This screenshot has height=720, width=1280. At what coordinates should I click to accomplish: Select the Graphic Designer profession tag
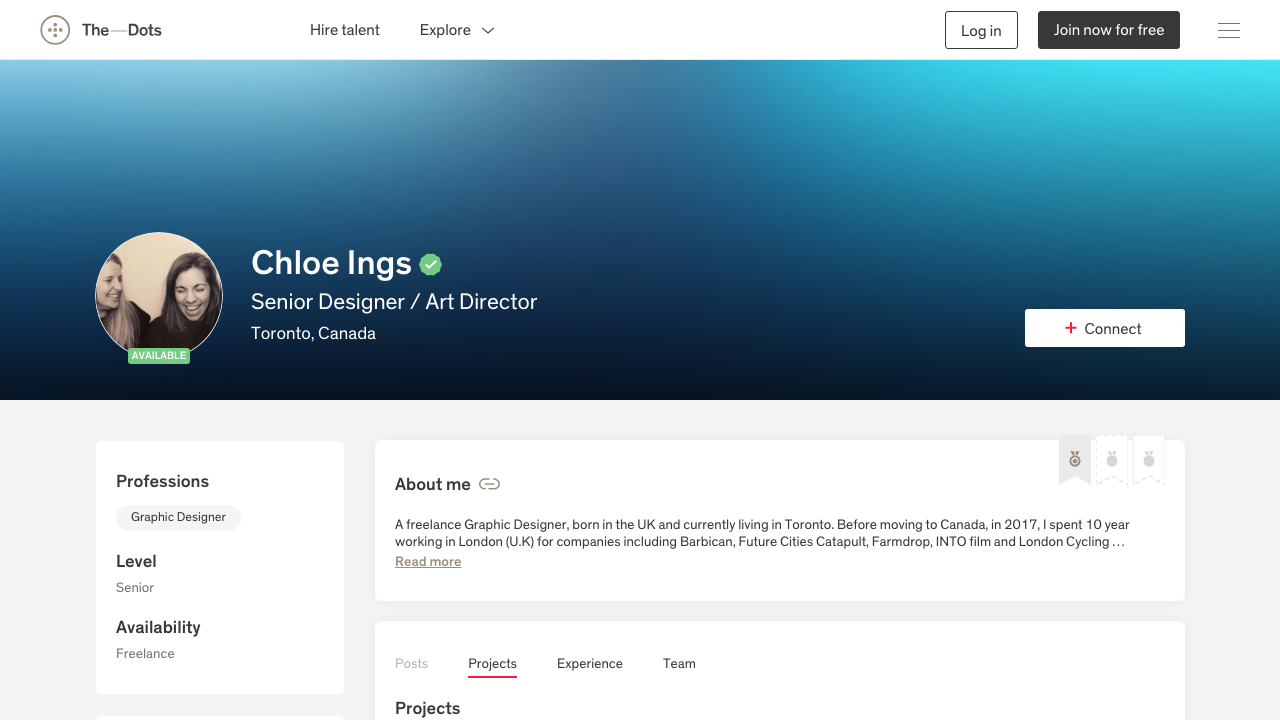coord(178,517)
